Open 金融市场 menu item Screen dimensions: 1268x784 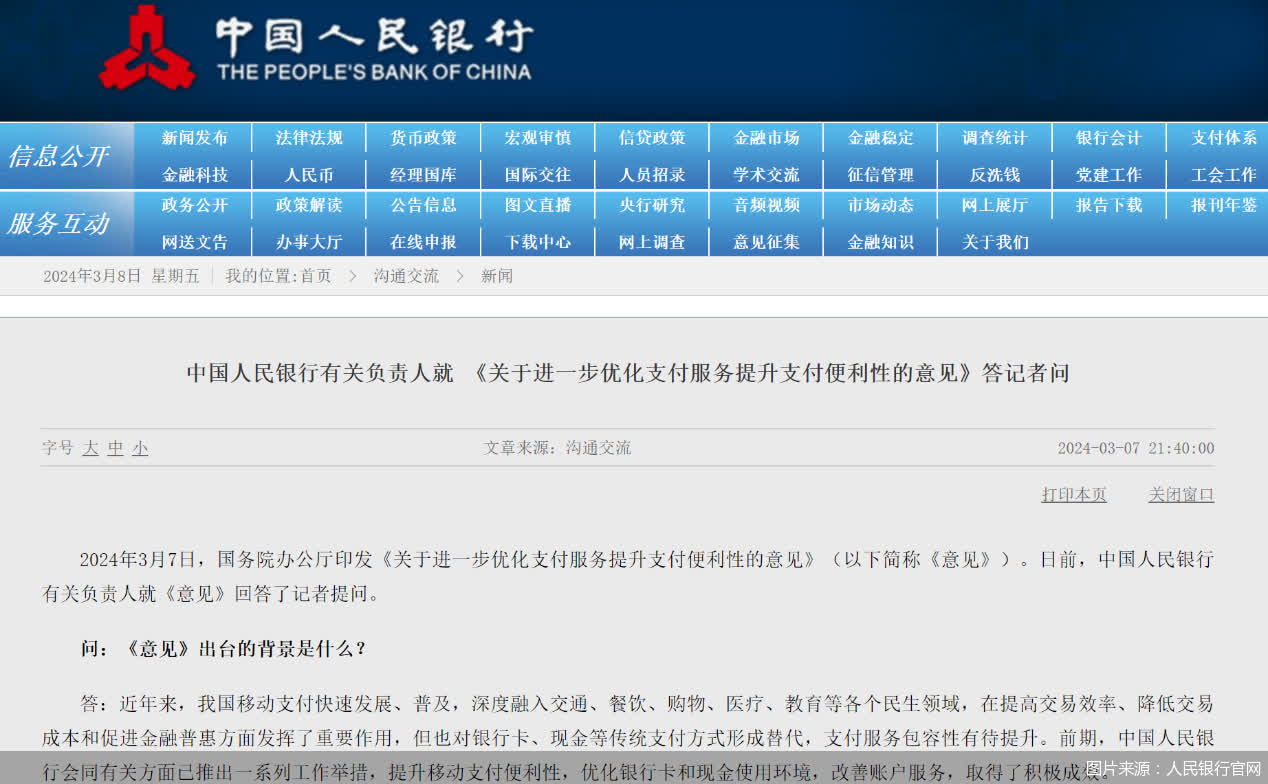(x=766, y=138)
